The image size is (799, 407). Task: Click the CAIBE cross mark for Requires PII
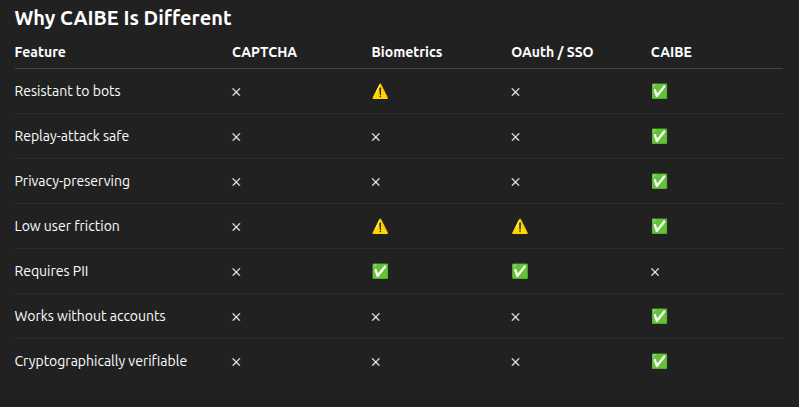tap(655, 271)
